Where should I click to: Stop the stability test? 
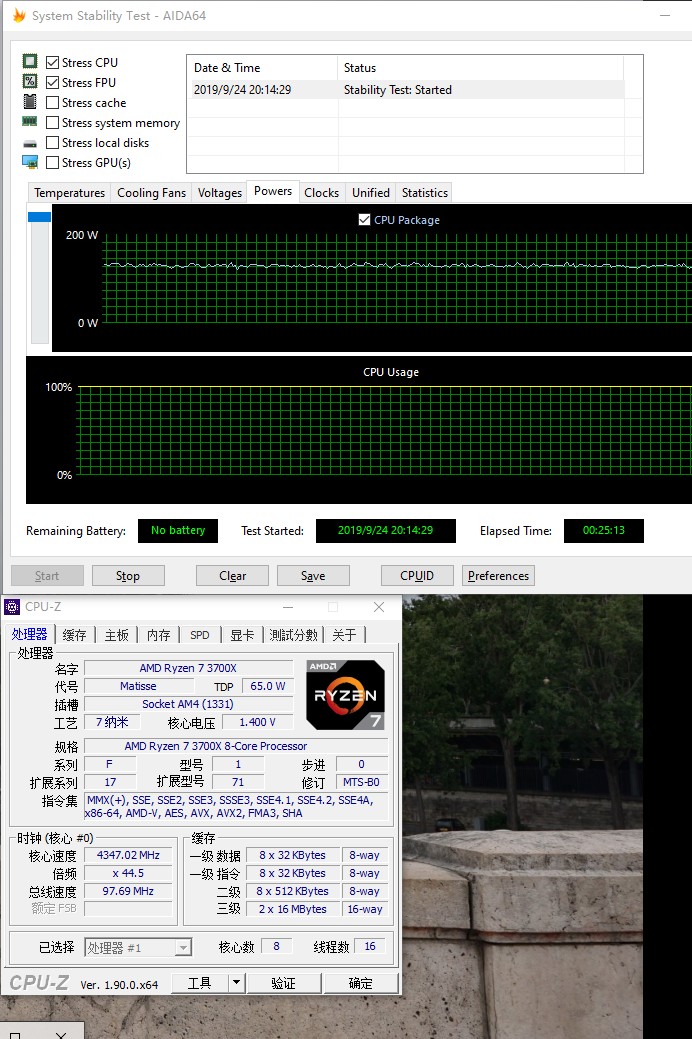pyautogui.click(x=128, y=576)
